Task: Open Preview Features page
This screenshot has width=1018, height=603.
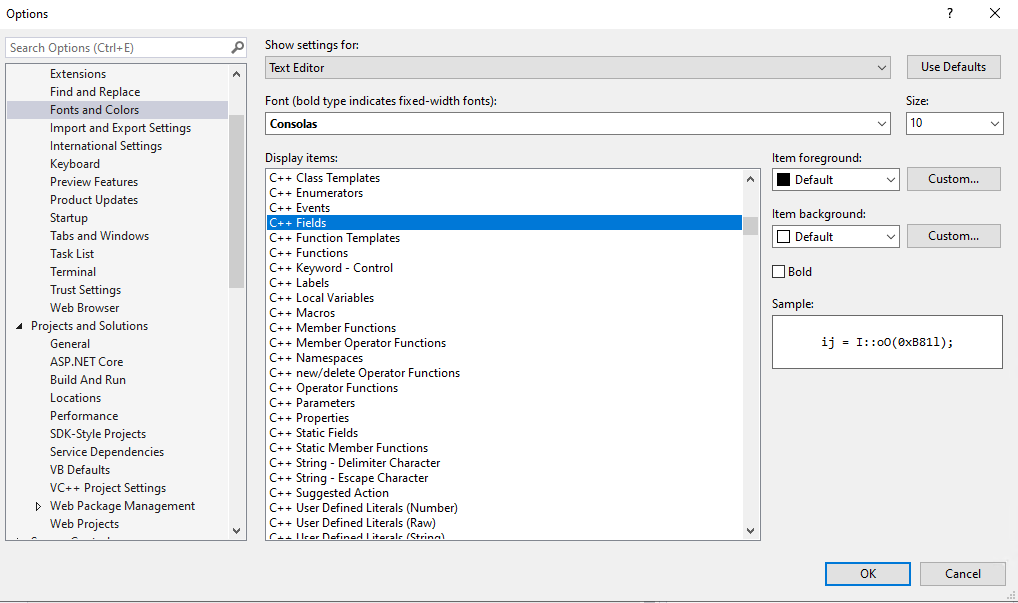Action: click(93, 182)
